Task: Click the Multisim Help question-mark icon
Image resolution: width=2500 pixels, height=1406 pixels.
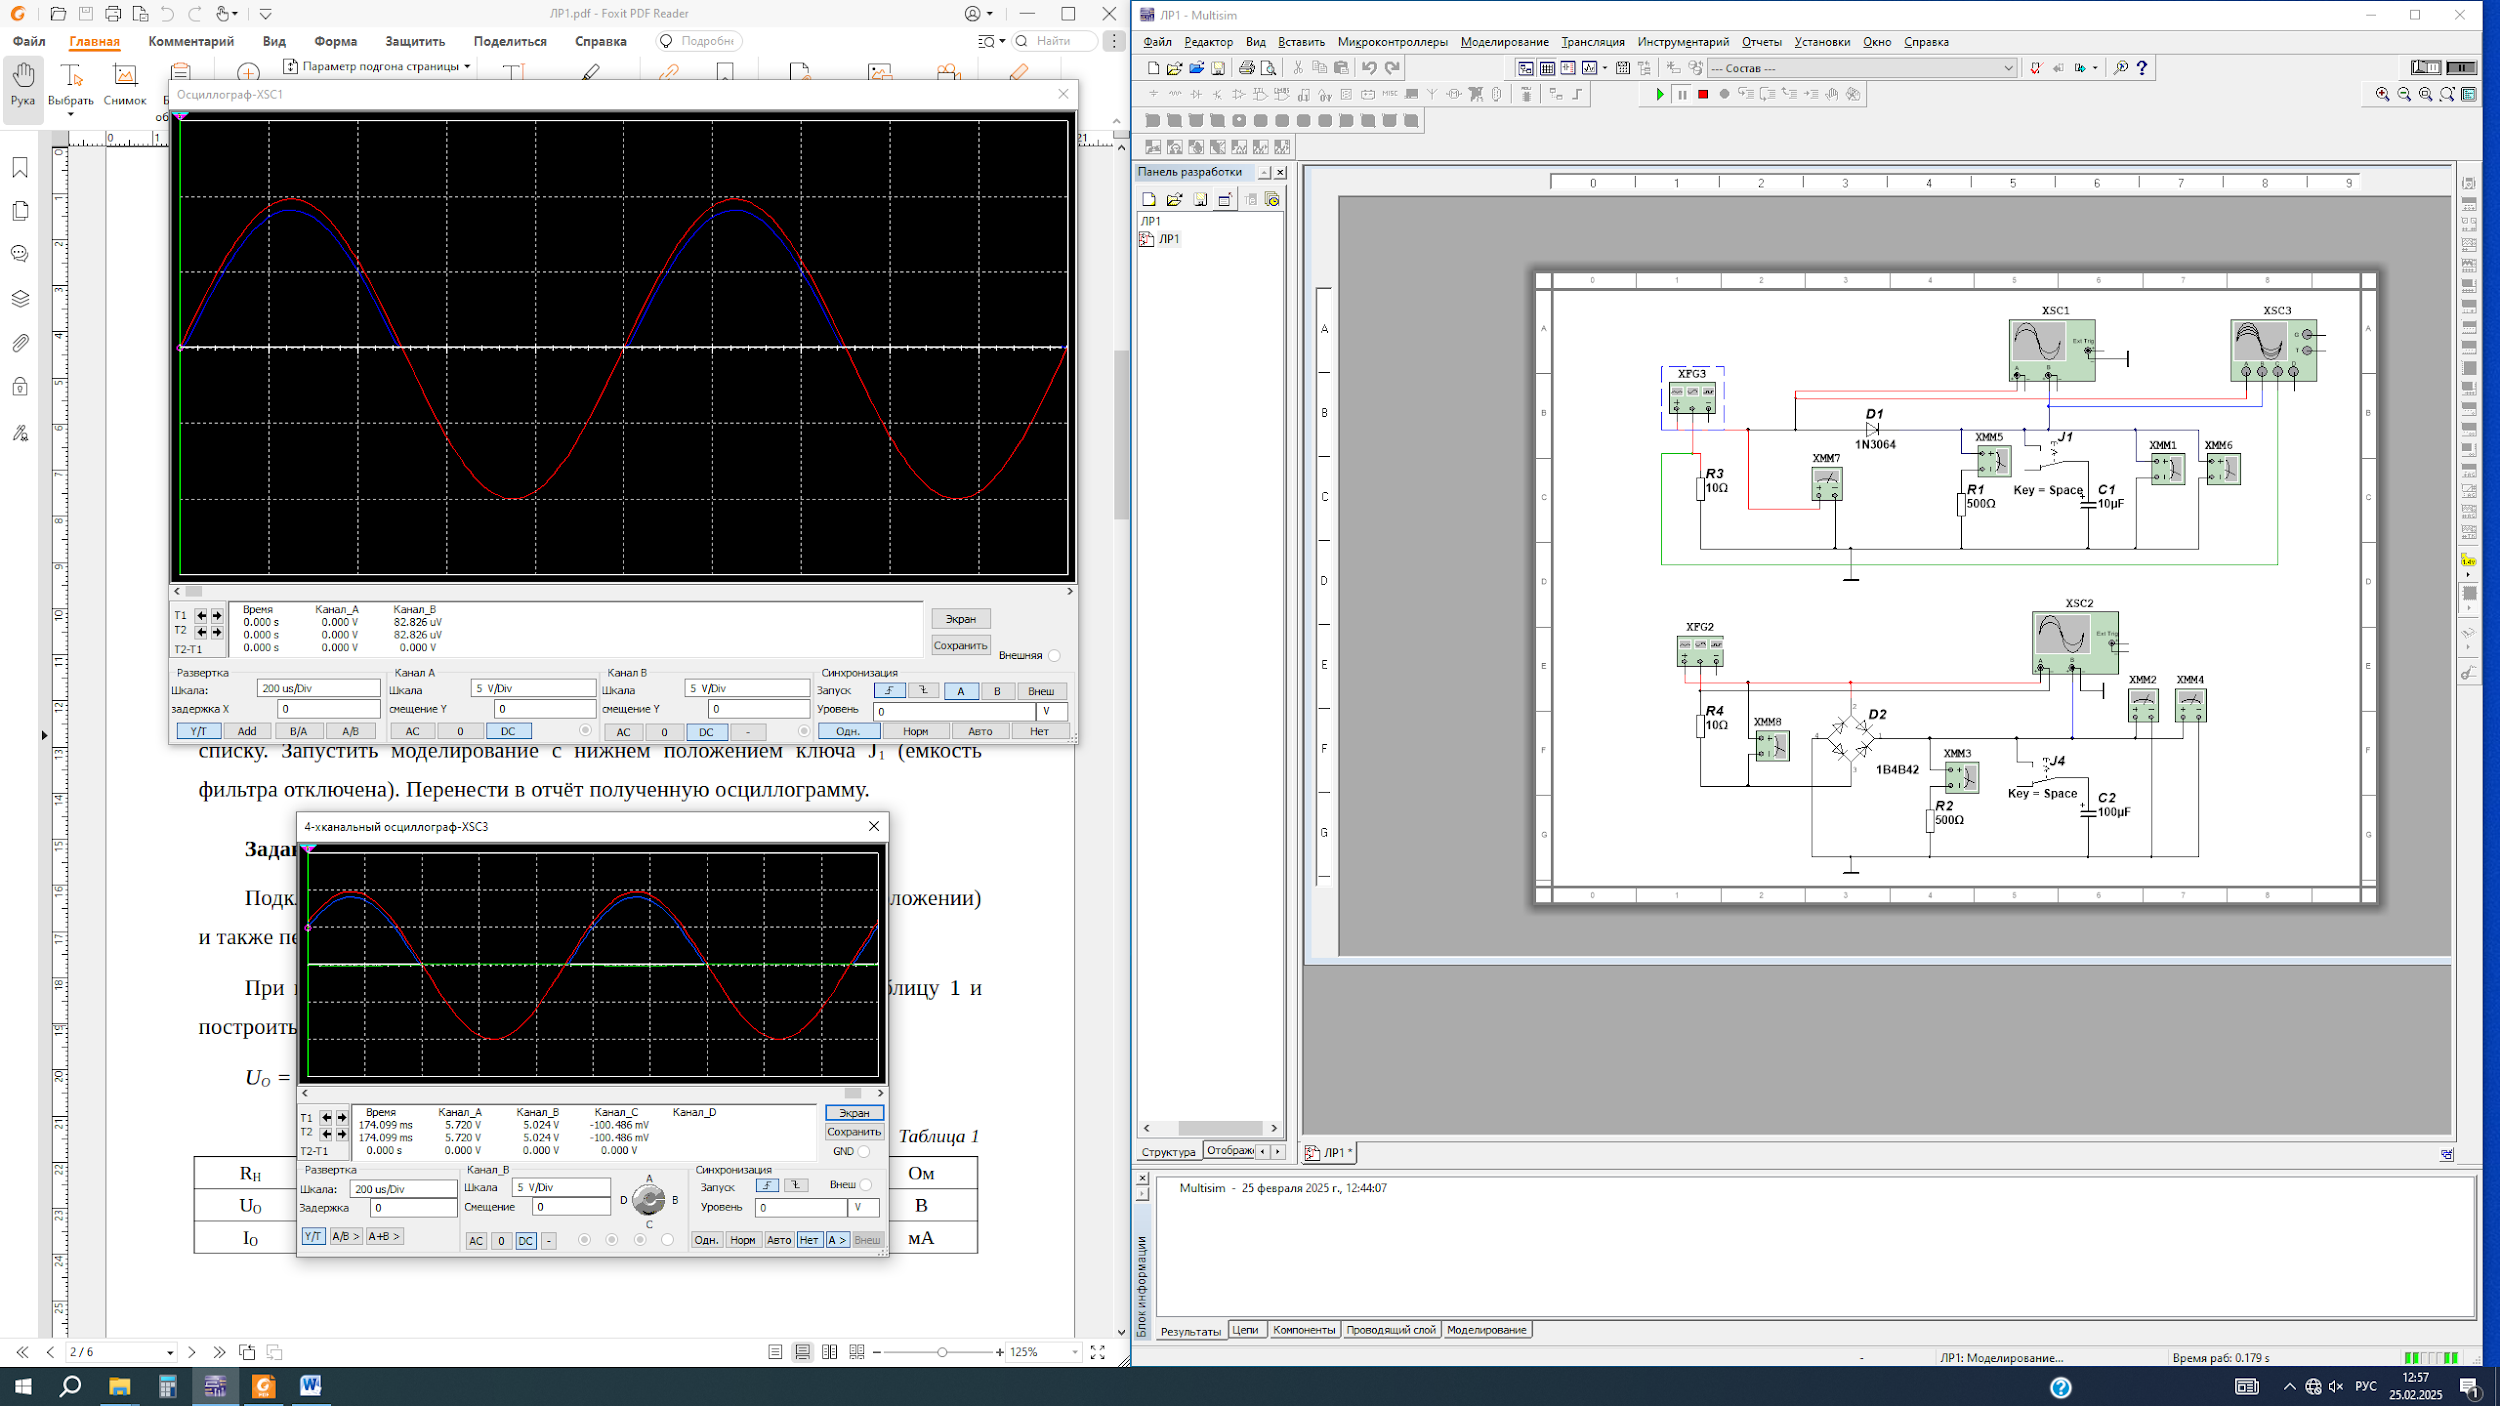Action: 2141,68
